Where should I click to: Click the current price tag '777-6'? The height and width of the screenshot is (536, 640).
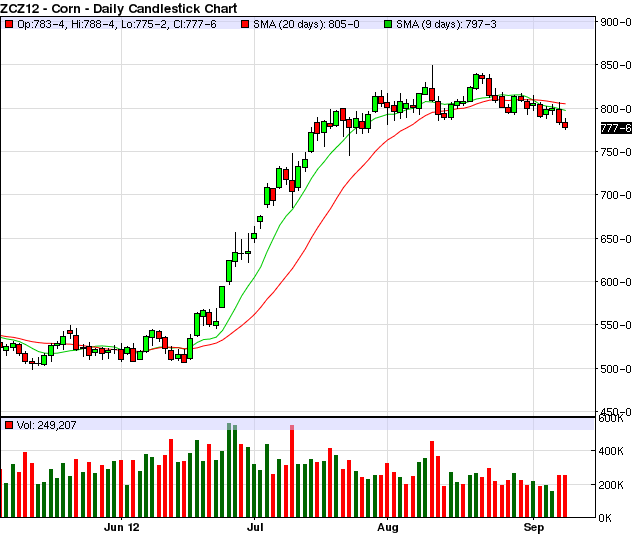tap(616, 129)
